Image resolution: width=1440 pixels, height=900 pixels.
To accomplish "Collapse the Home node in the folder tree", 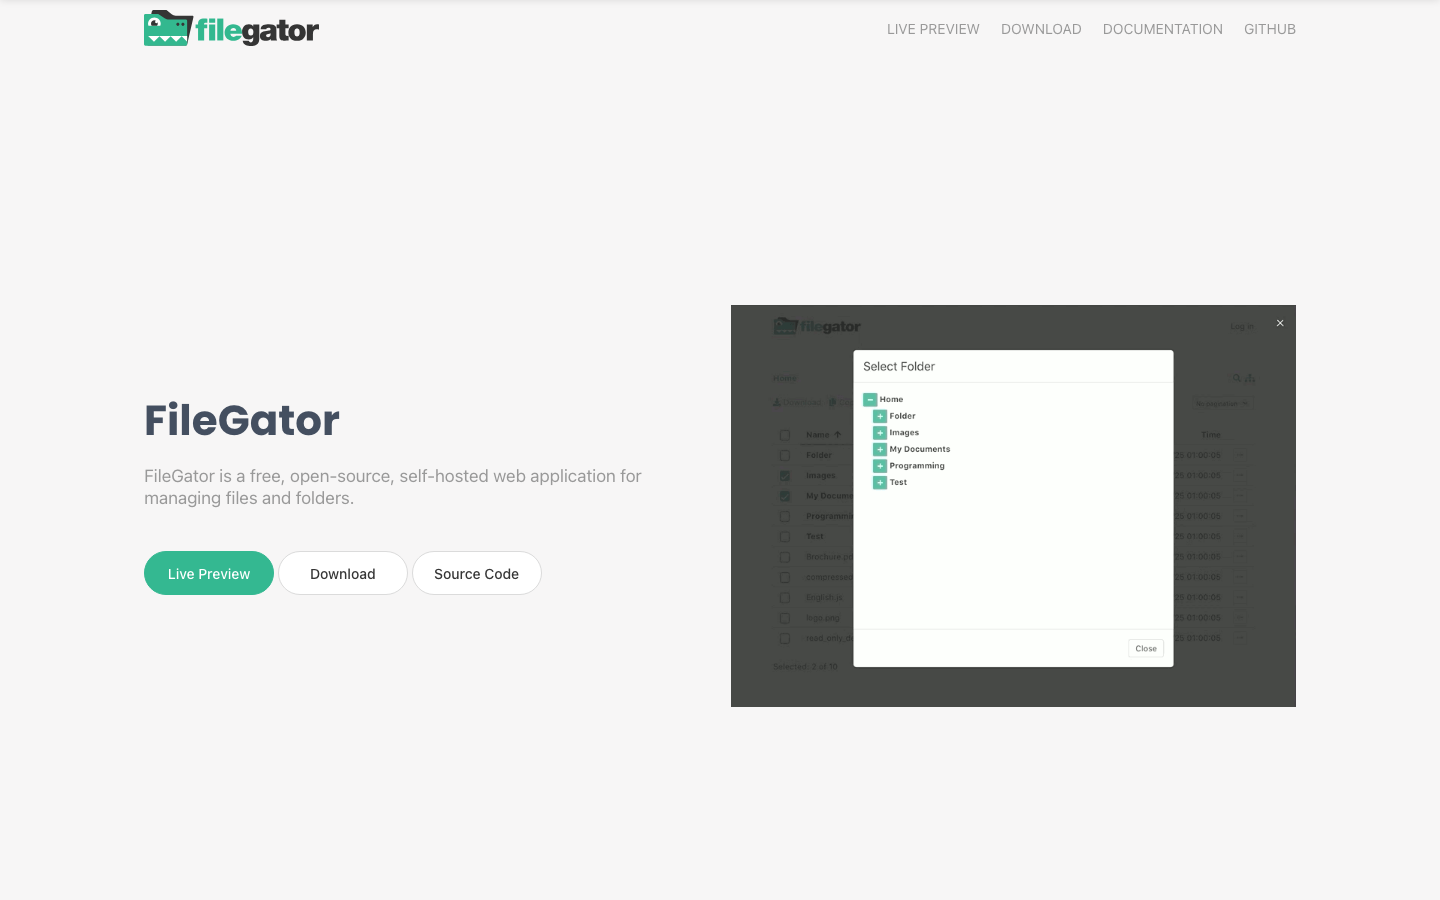I will pos(870,399).
